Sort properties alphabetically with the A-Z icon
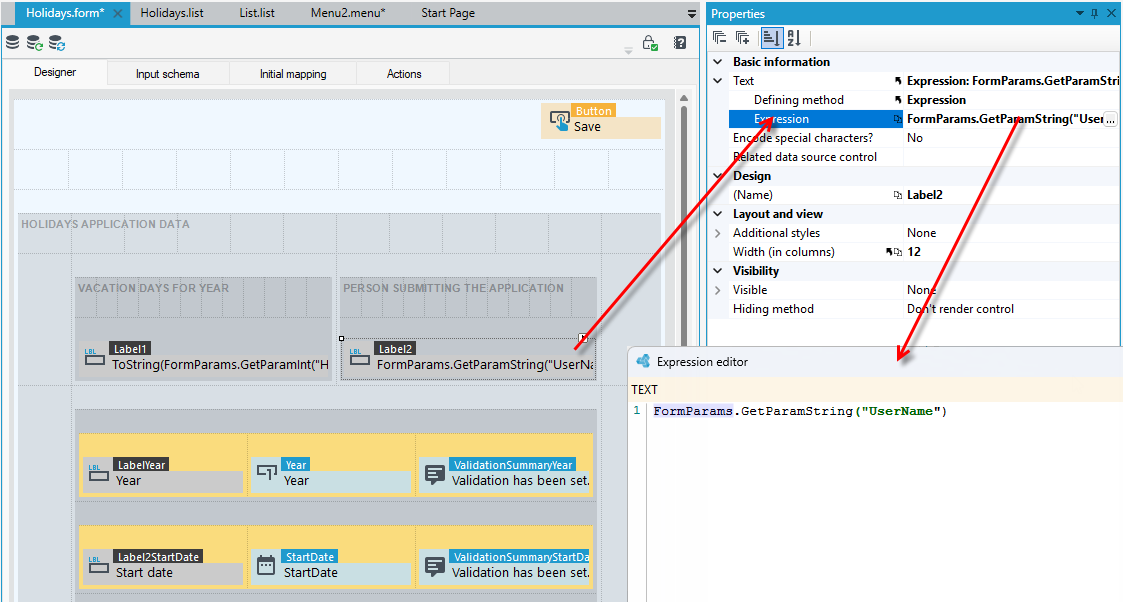This screenshot has width=1123, height=602. 794,38
